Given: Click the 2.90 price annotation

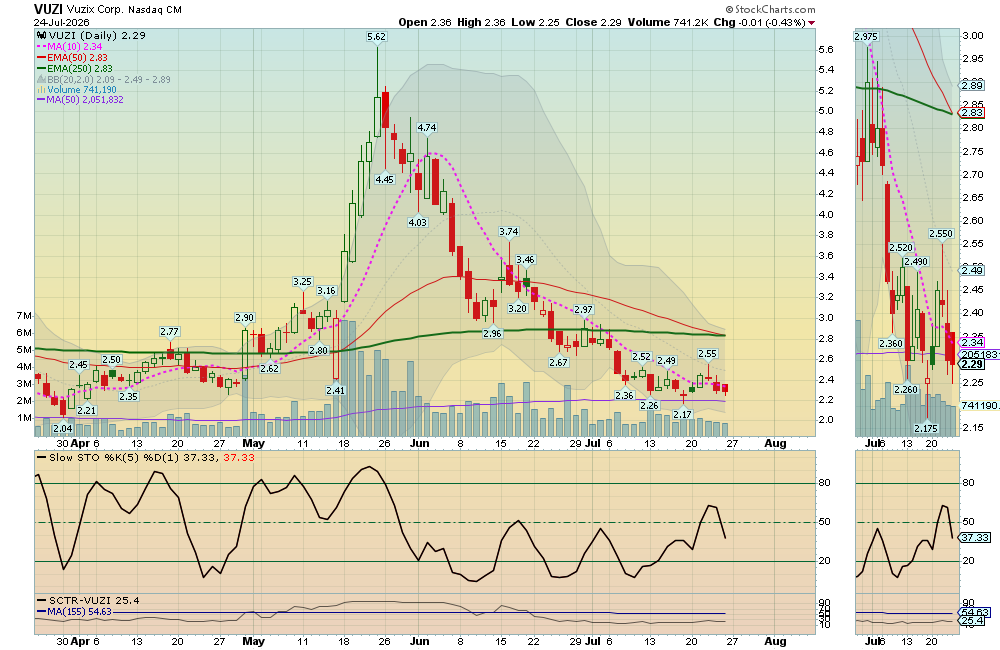Looking at the screenshot, I should pos(244,317).
